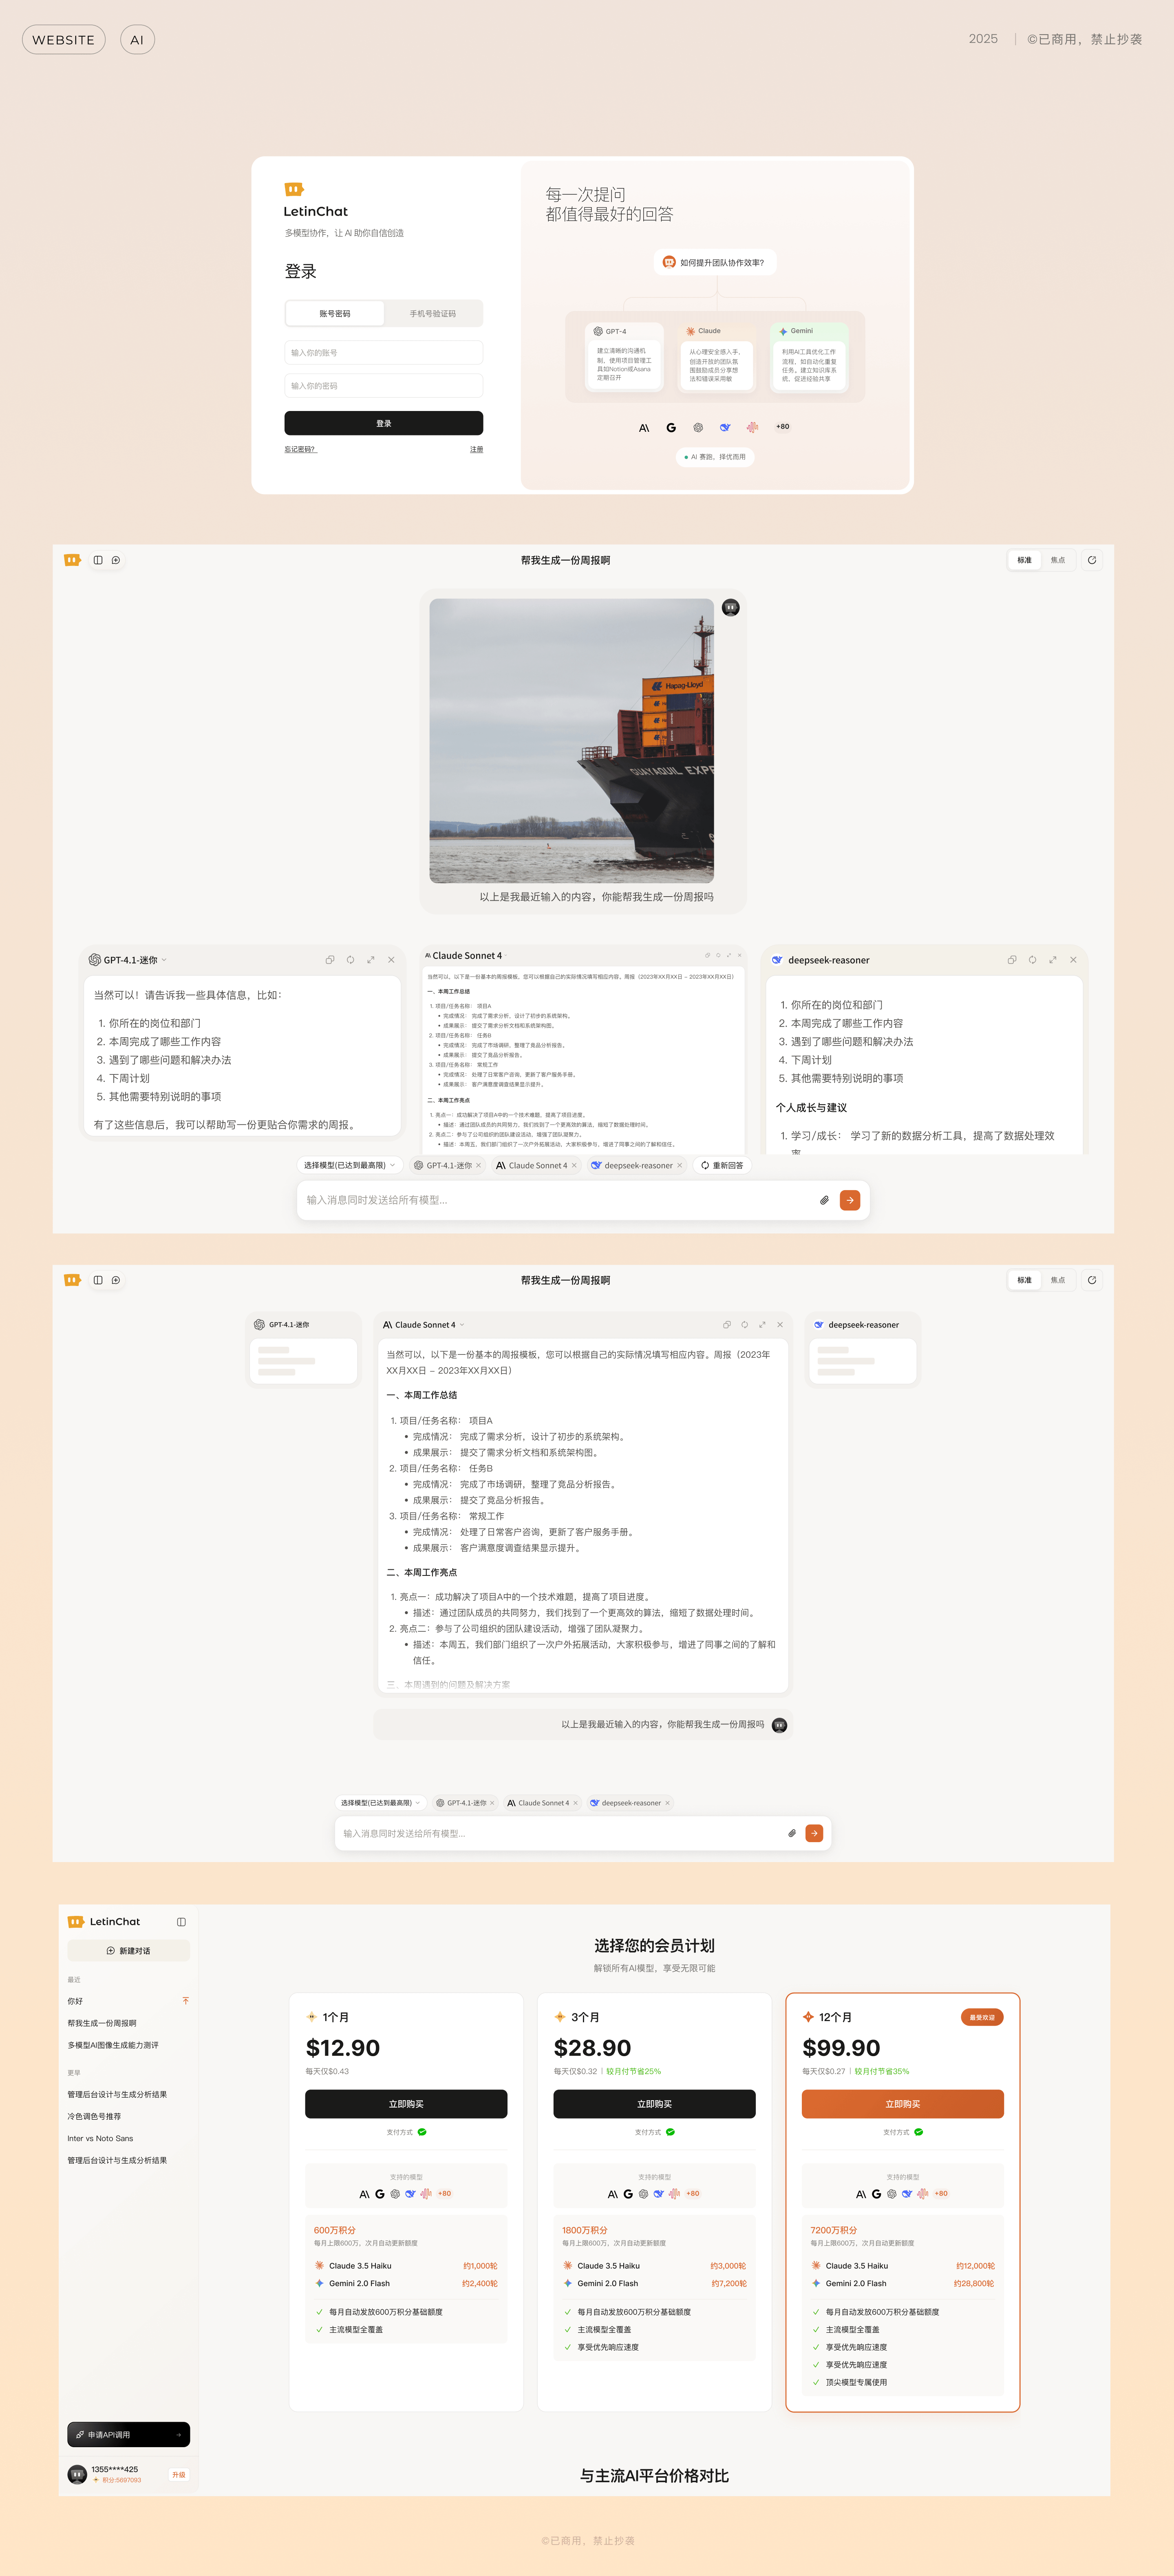Click 申请API调用 button in sidebar
This screenshot has width=1174, height=2576.
pyautogui.click(x=129, y=2434)
